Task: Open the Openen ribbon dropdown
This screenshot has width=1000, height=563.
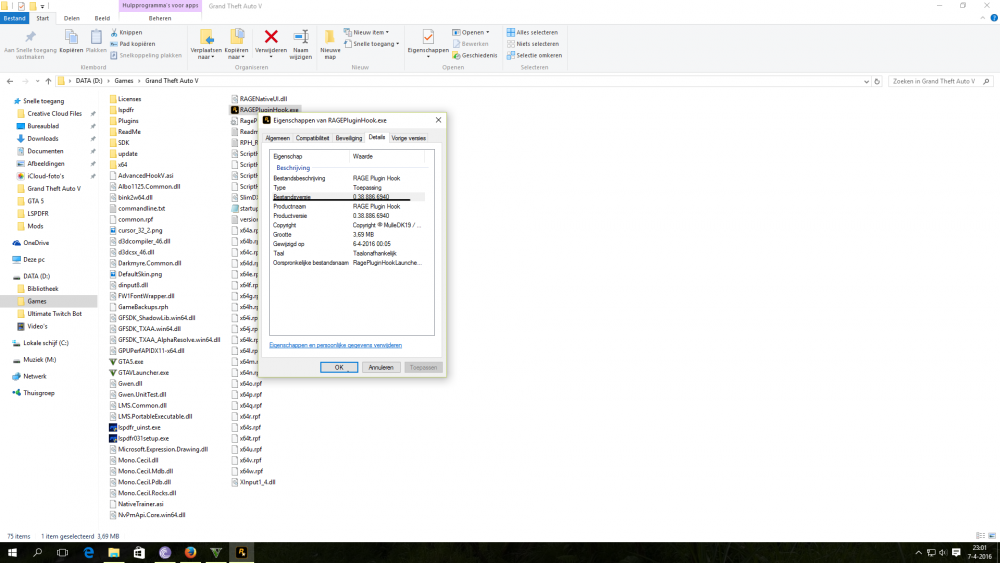Action: click(x=471, y=33)
